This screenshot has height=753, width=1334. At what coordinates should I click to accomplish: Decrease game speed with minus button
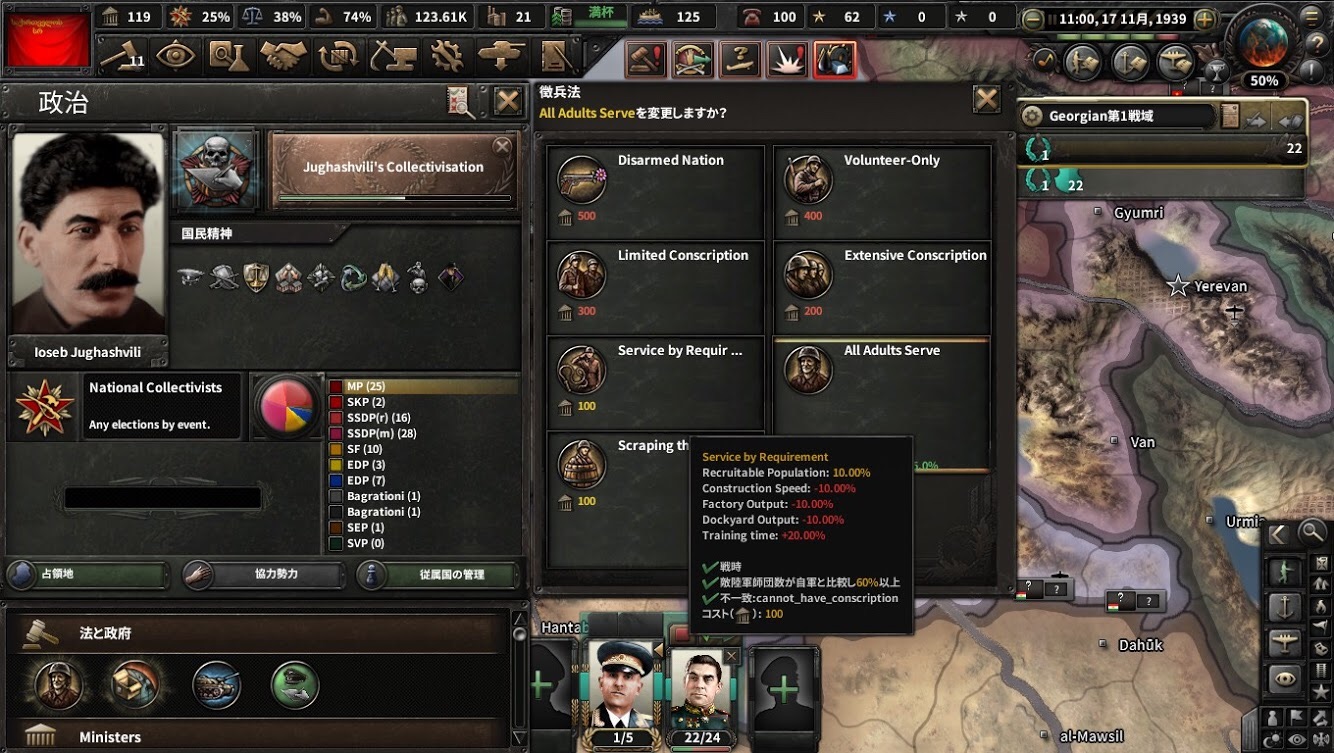(x=1032, y=19)
